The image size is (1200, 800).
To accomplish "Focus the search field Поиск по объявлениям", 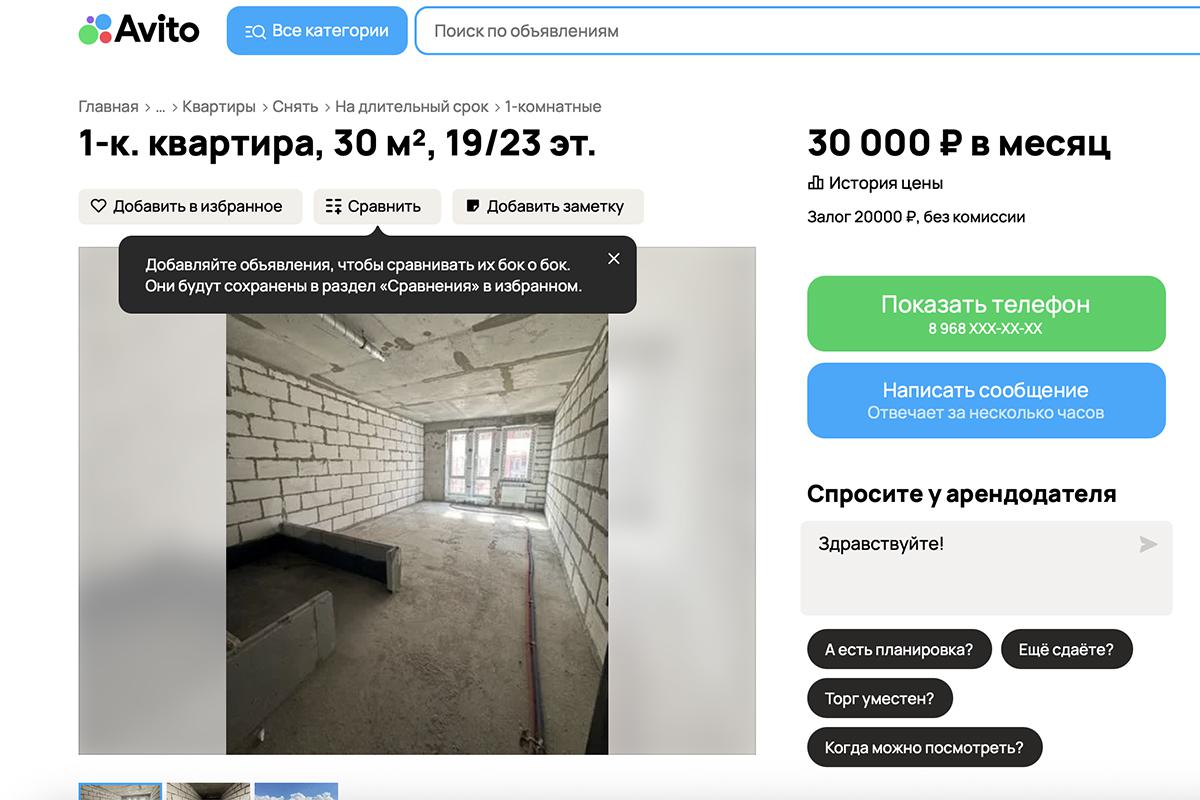I will (807, 31).
